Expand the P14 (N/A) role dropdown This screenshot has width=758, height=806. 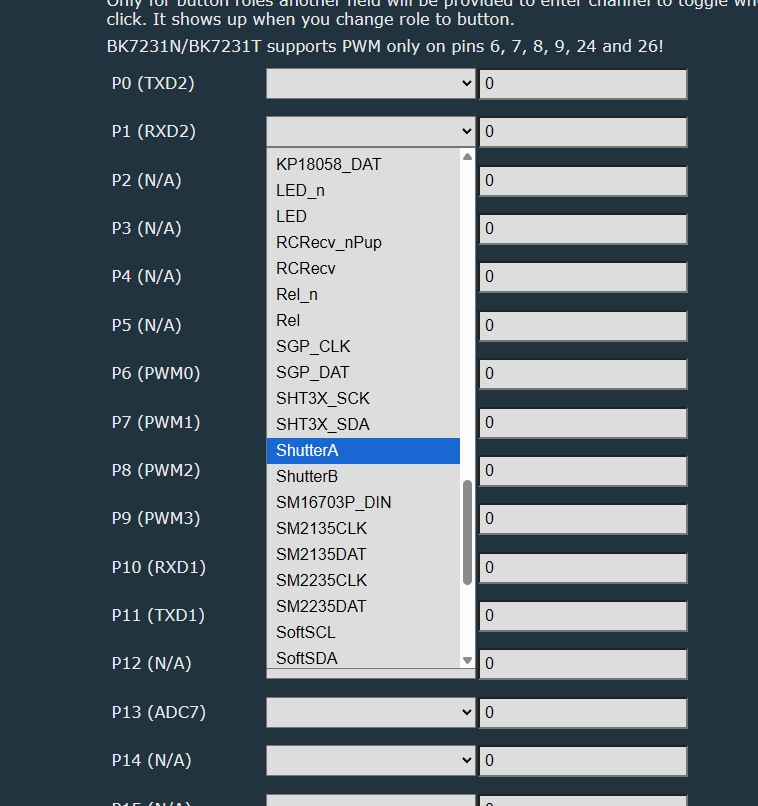click(x=370, y=761)
